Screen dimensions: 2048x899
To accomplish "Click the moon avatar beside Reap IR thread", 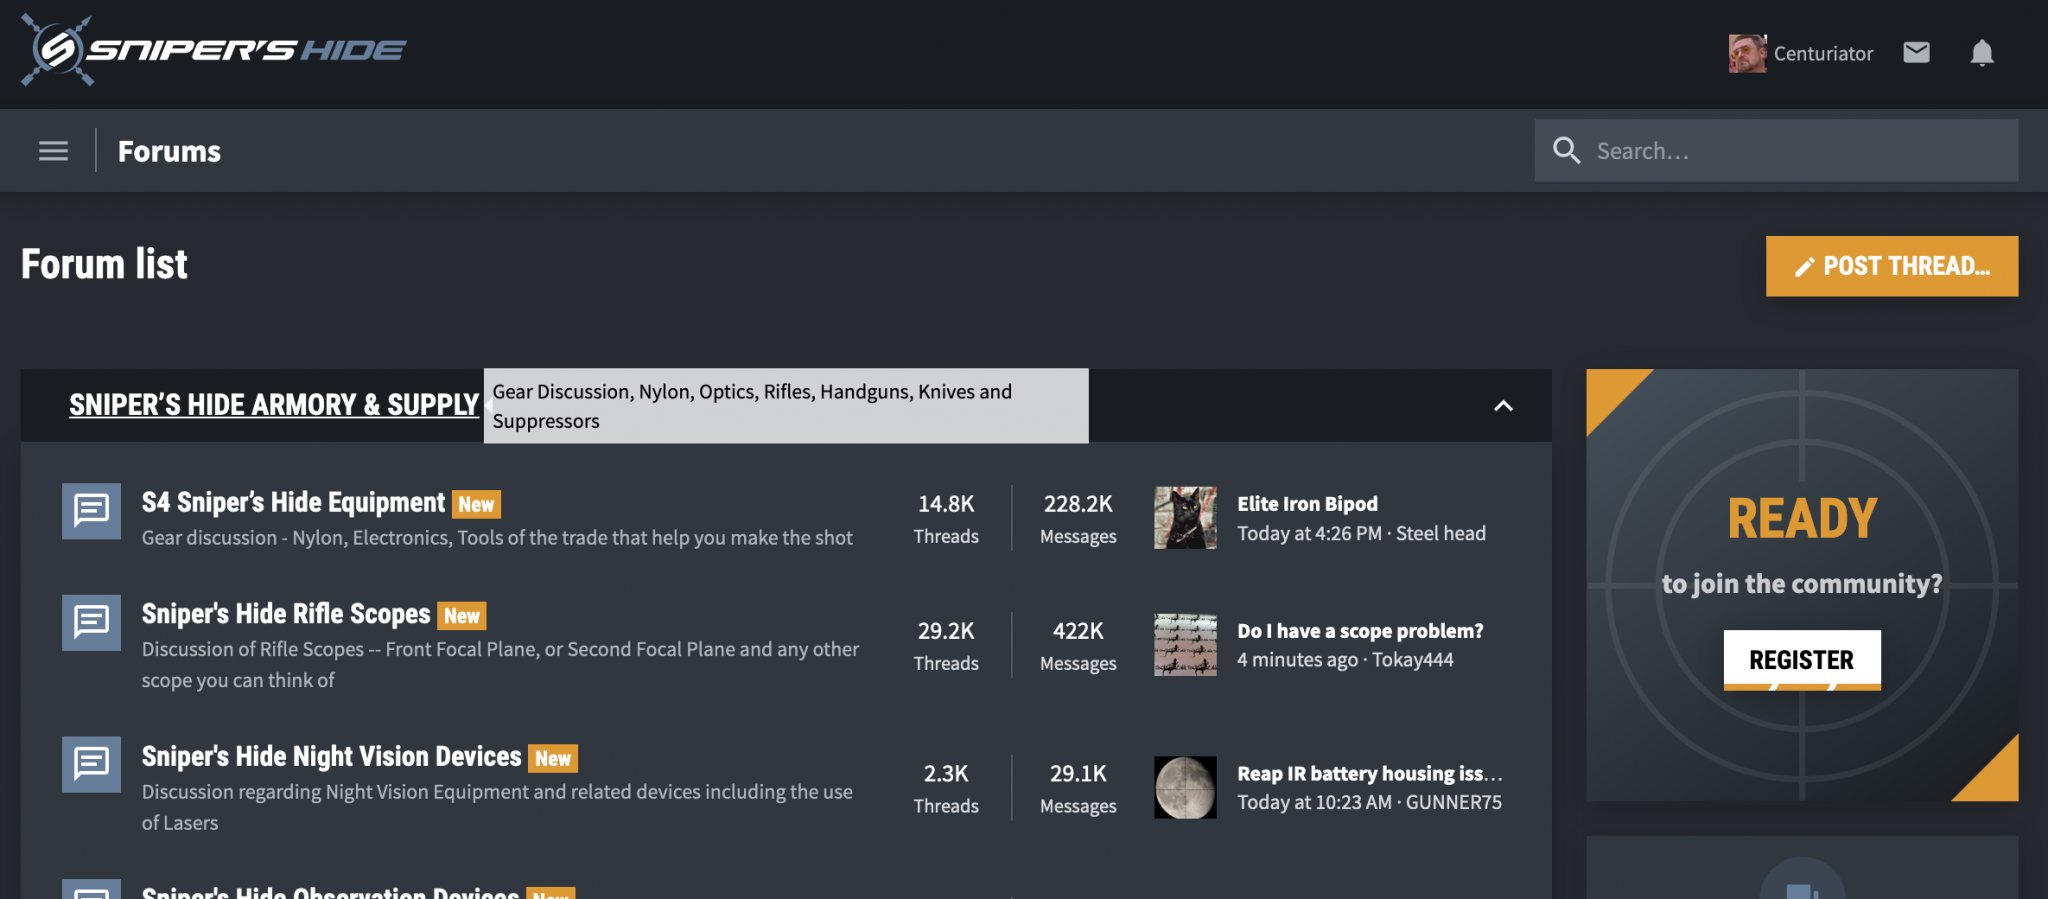I will [x=1185, y=788].
